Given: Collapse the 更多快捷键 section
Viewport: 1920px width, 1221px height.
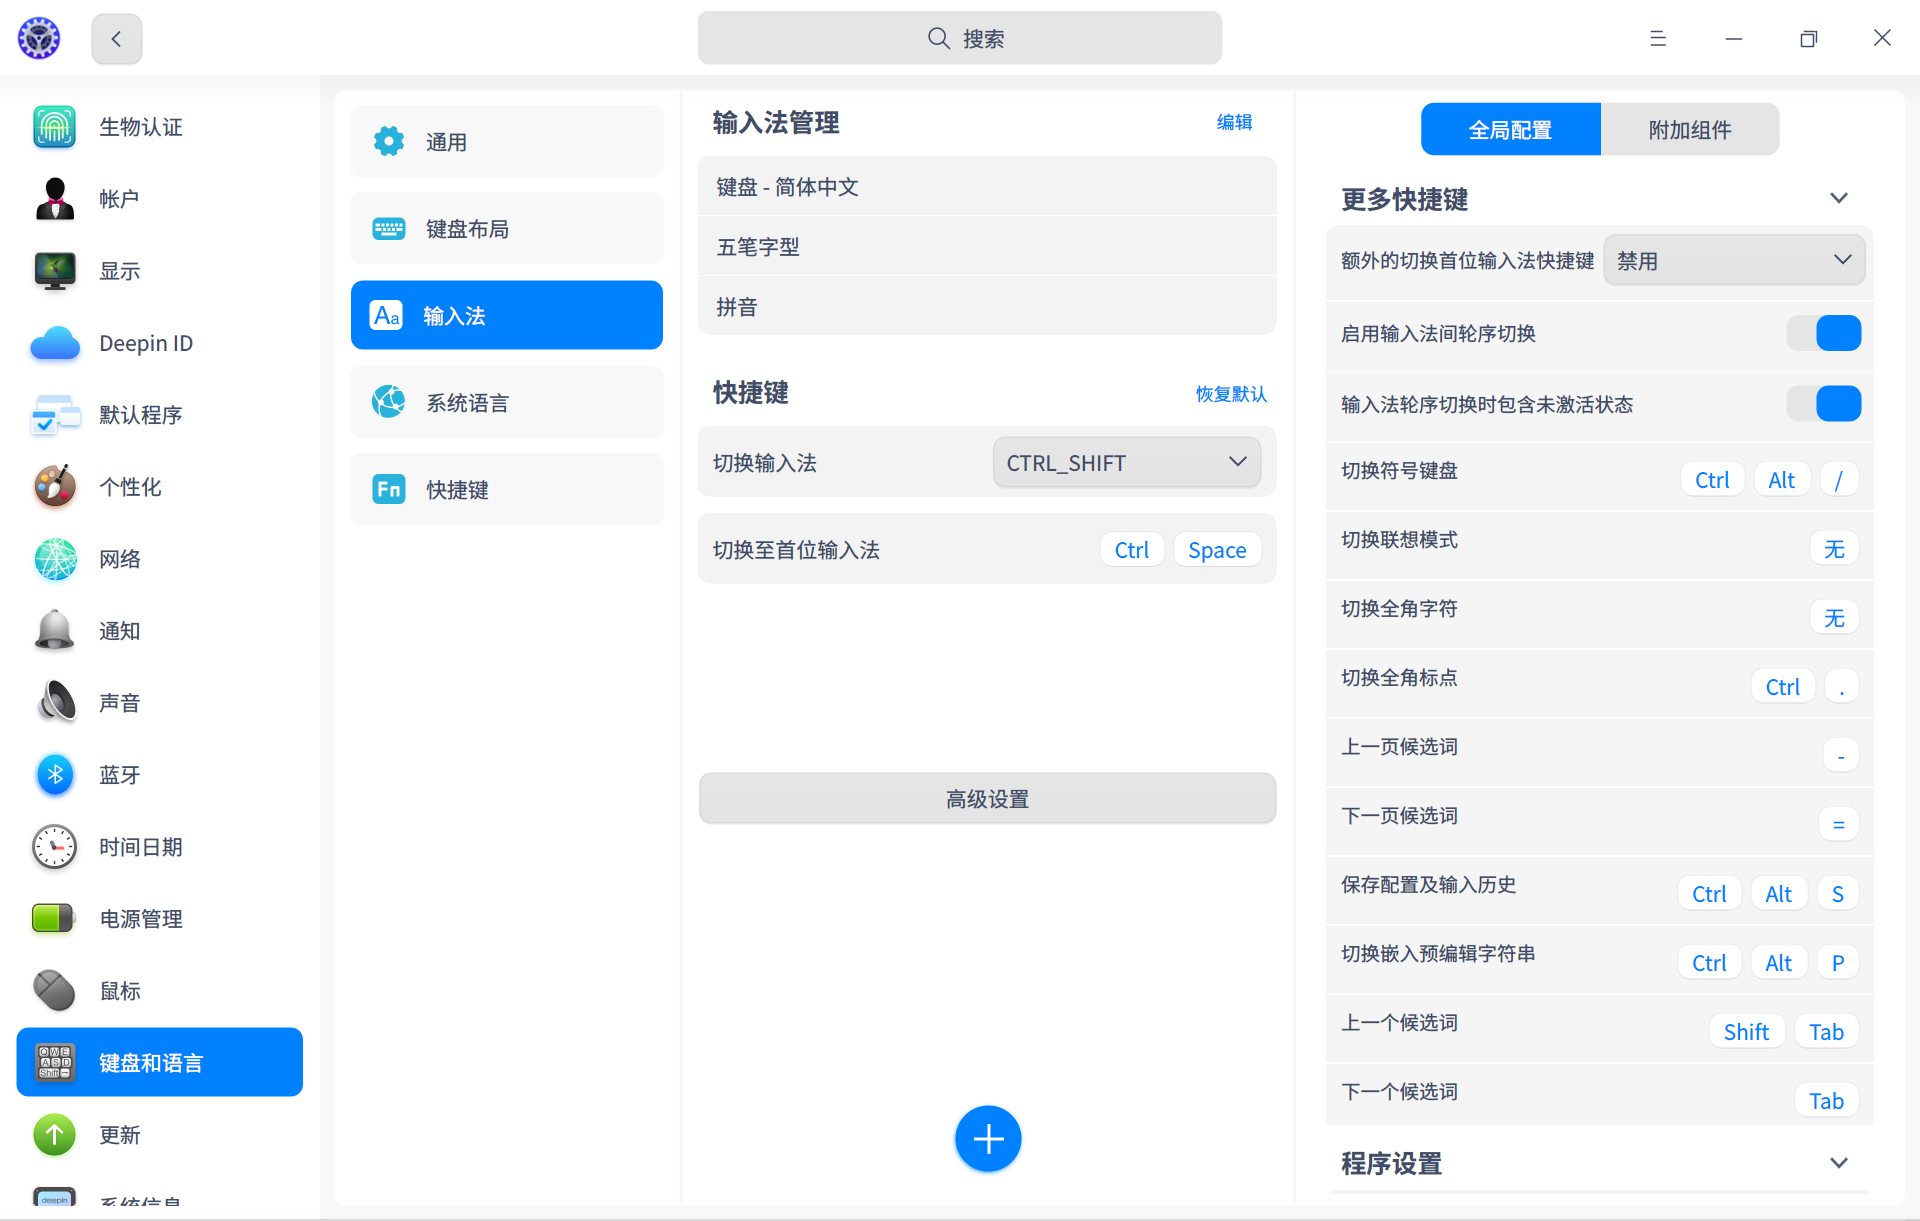Looking at the screenshot, I should click(x=1840, y=197).
